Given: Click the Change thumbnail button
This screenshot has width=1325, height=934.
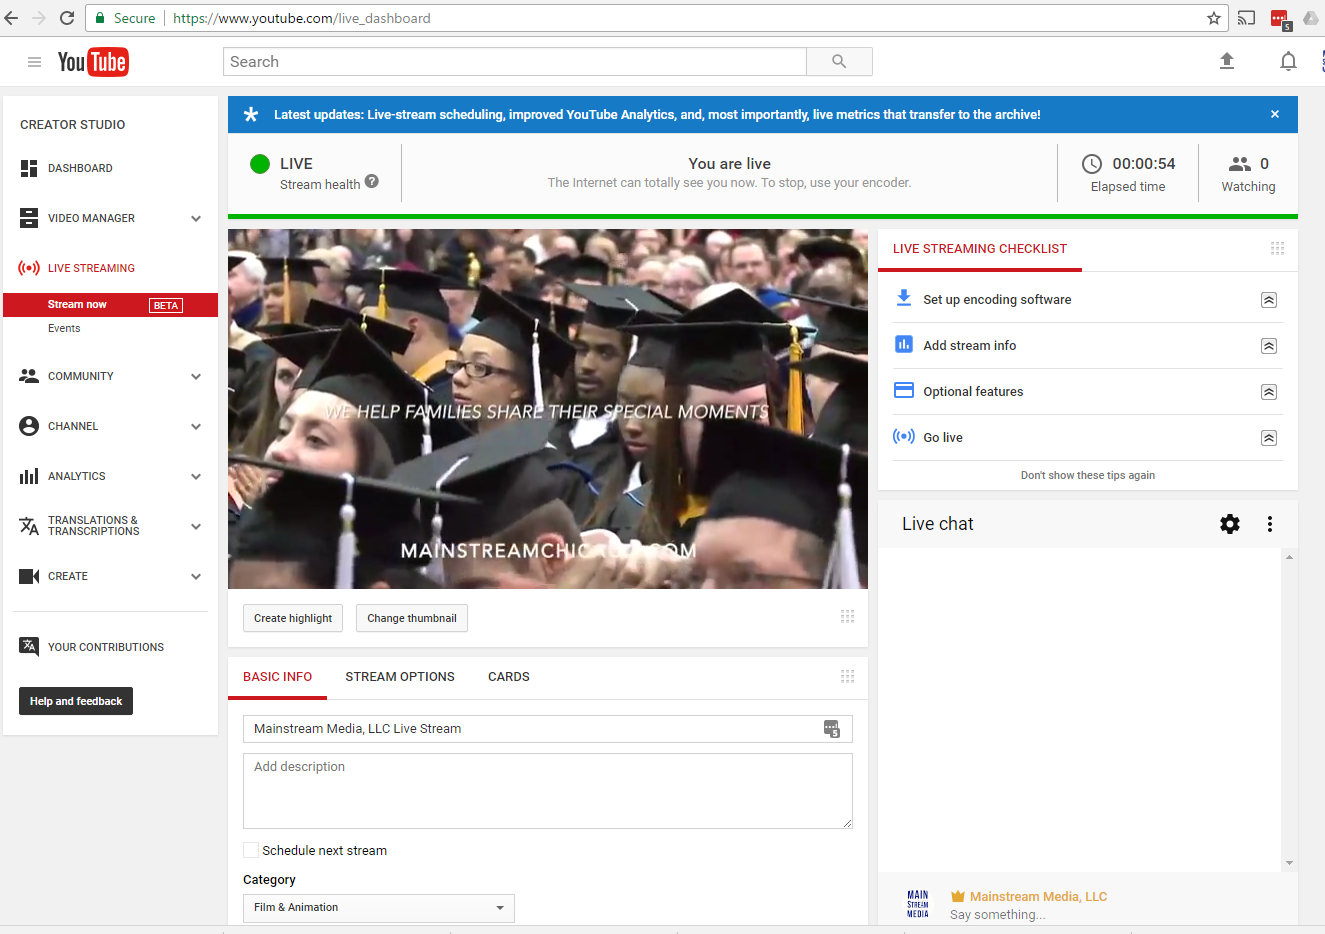Looking at the screenshot, I should click(x=411, y=618).
